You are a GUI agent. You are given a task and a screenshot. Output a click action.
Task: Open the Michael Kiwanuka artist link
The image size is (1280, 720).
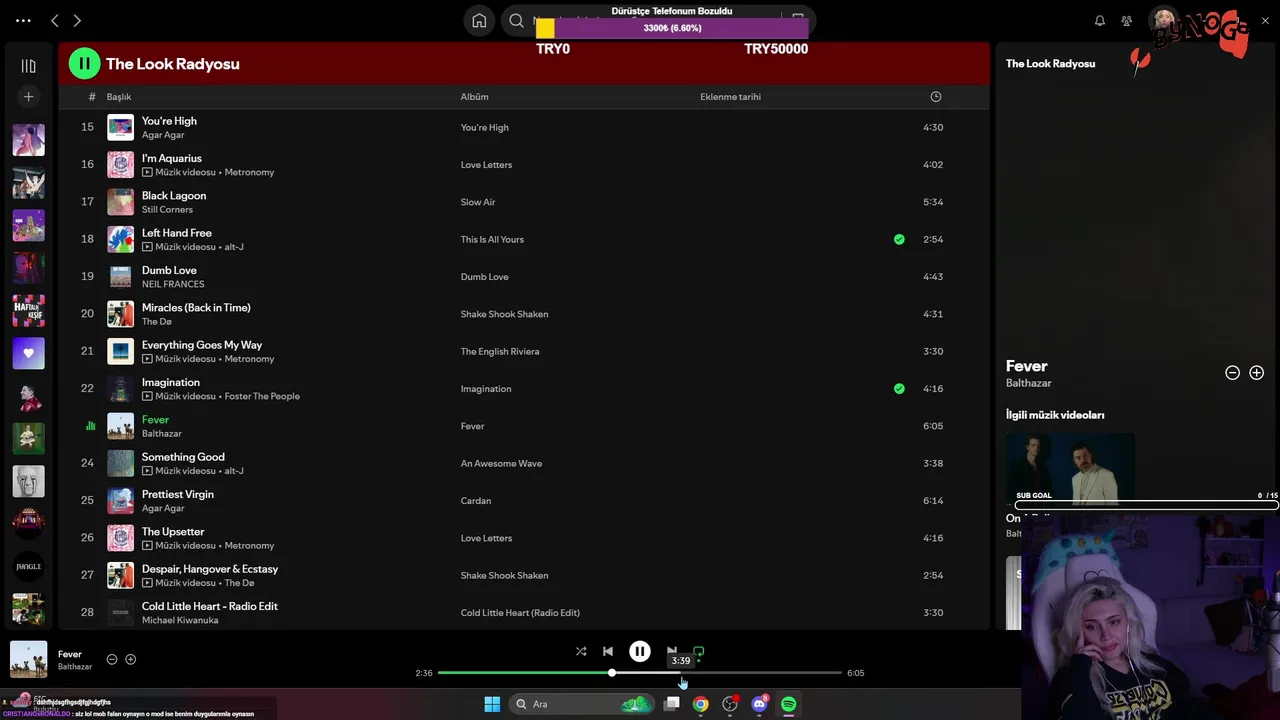pyautogui.click(x=180, y=620)
